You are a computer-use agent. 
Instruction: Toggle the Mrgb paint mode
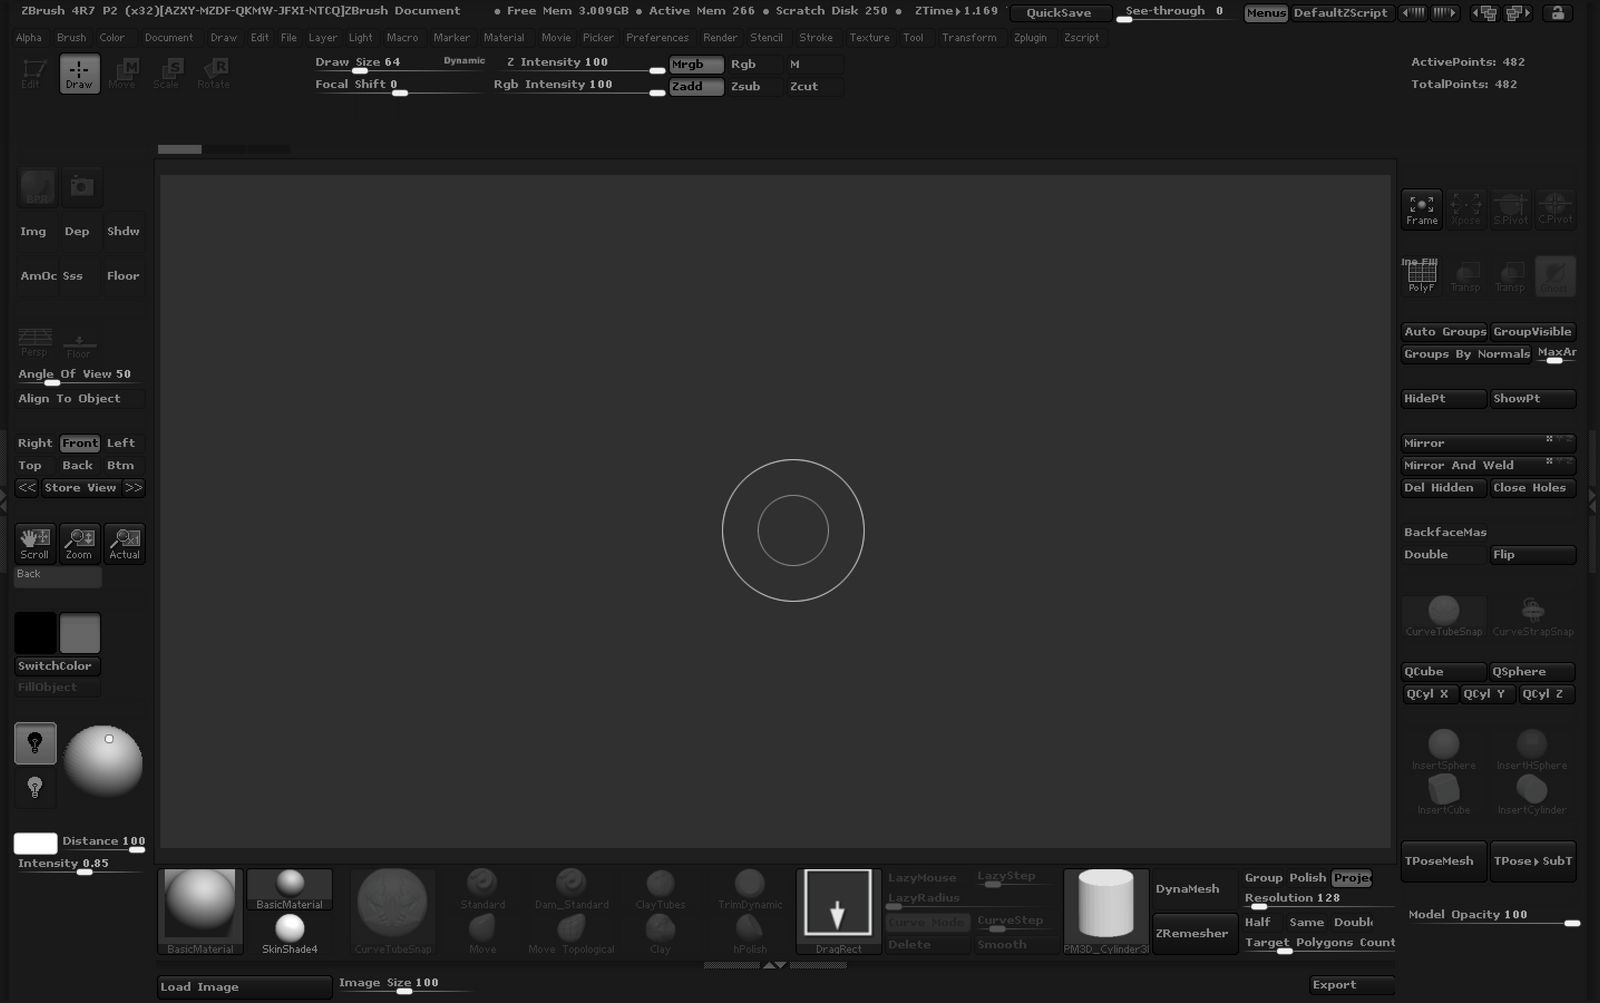tap(695, 64)
